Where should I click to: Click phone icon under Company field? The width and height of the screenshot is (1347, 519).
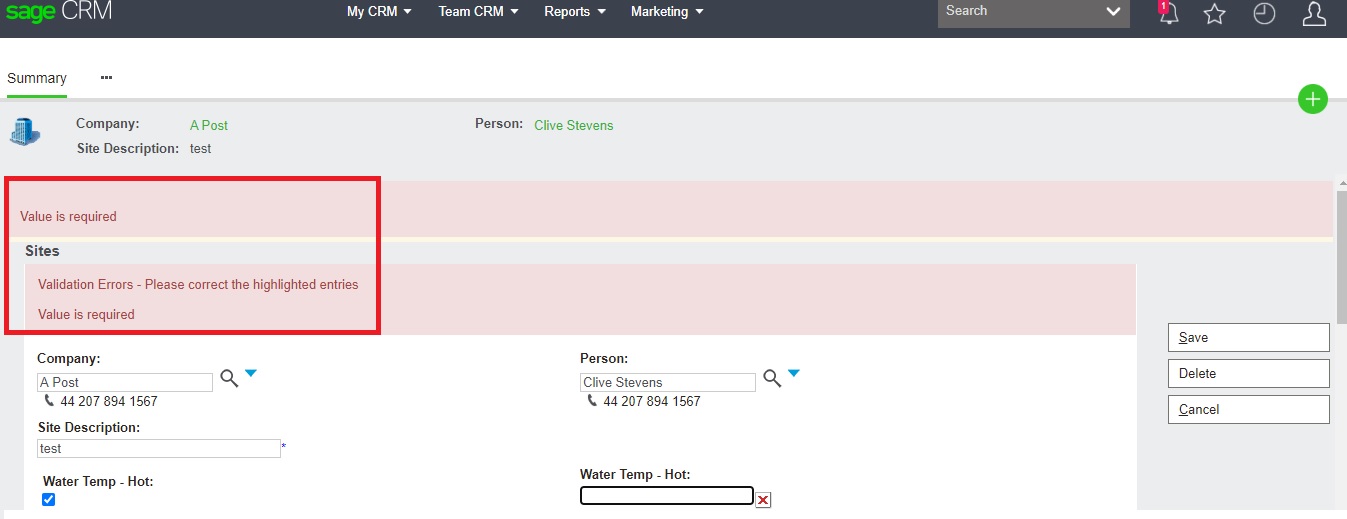point(49,401)
